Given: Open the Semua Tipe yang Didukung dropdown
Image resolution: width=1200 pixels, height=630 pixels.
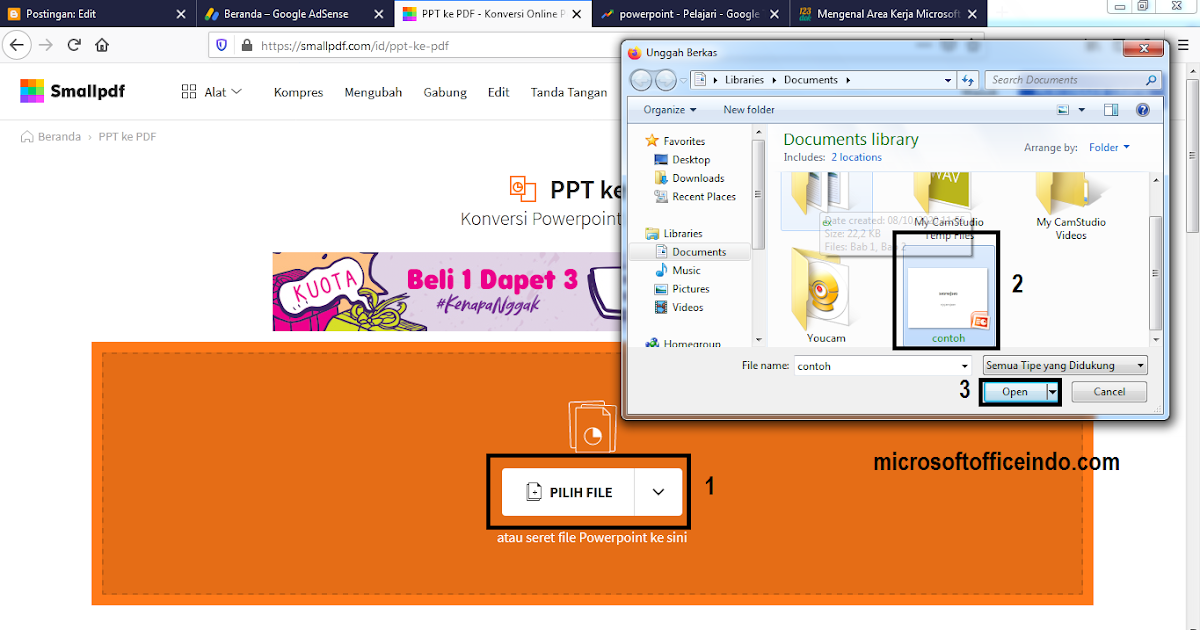Looking at the screenshot, I should (1064, 365).
